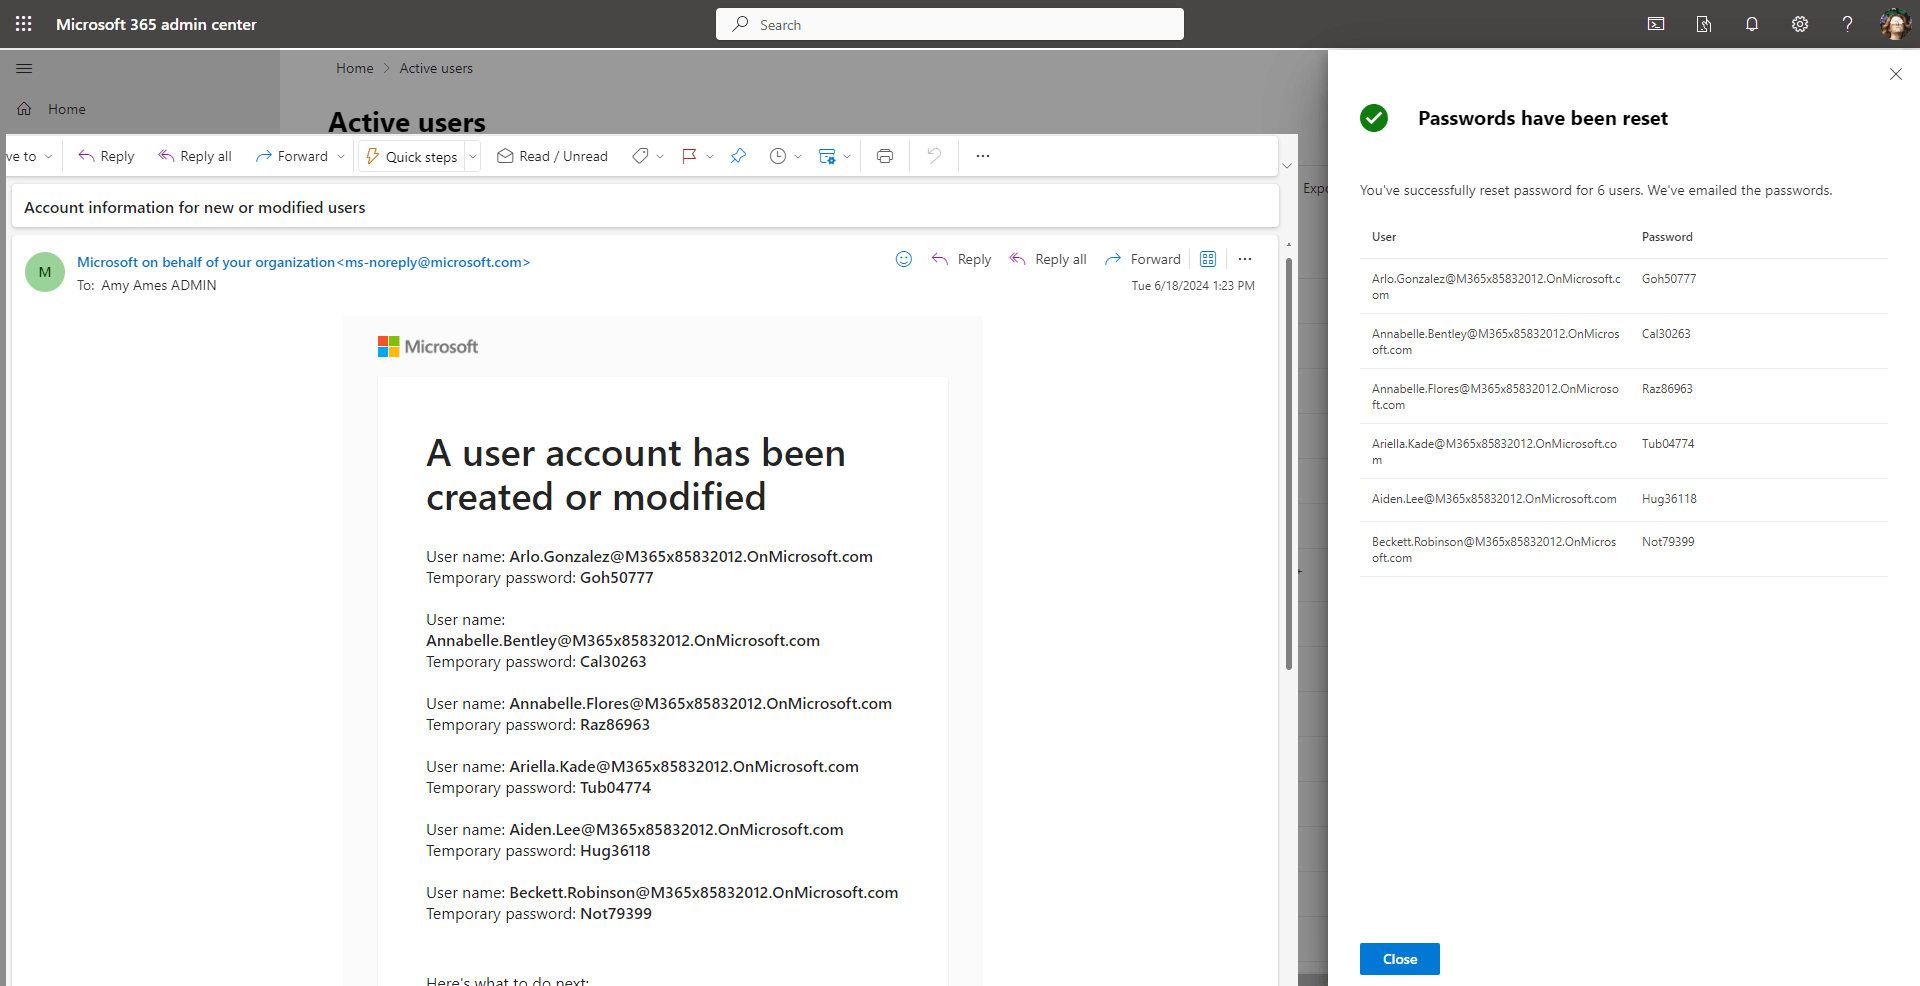Open the left navigation hamburger menu
1920x986 pixels.
tap(24, 68)
